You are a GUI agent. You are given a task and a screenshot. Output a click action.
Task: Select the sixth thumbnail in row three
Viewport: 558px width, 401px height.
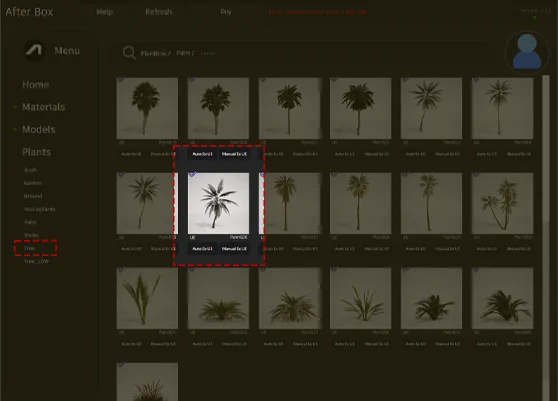coord(502,299)
